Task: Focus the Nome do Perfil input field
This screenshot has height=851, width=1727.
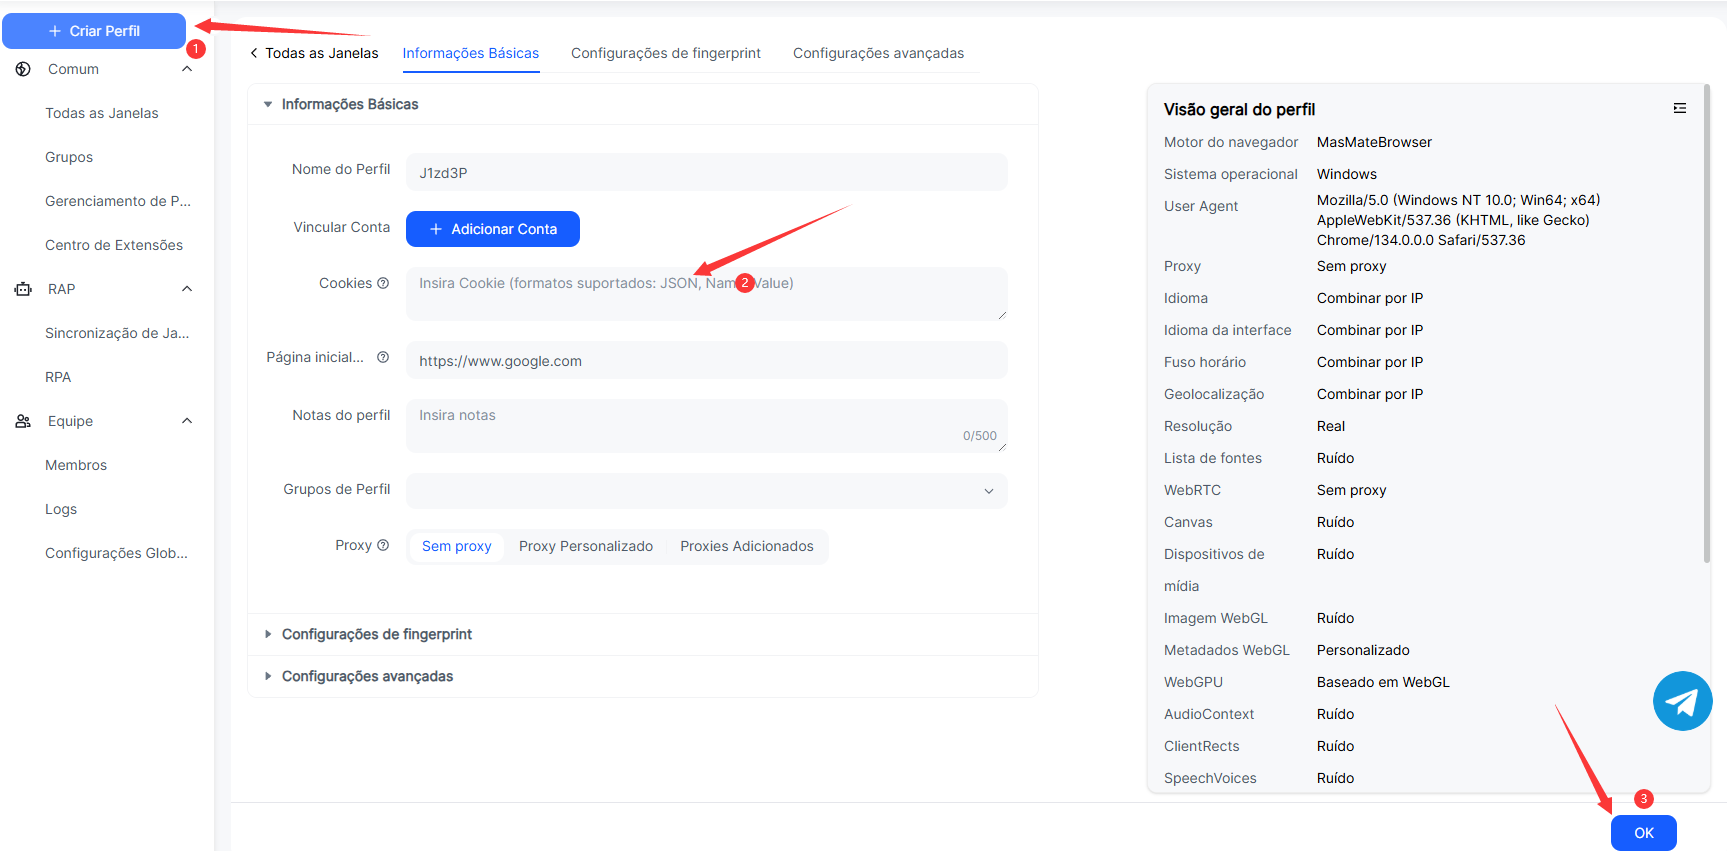Action: [x=706, y=172]
